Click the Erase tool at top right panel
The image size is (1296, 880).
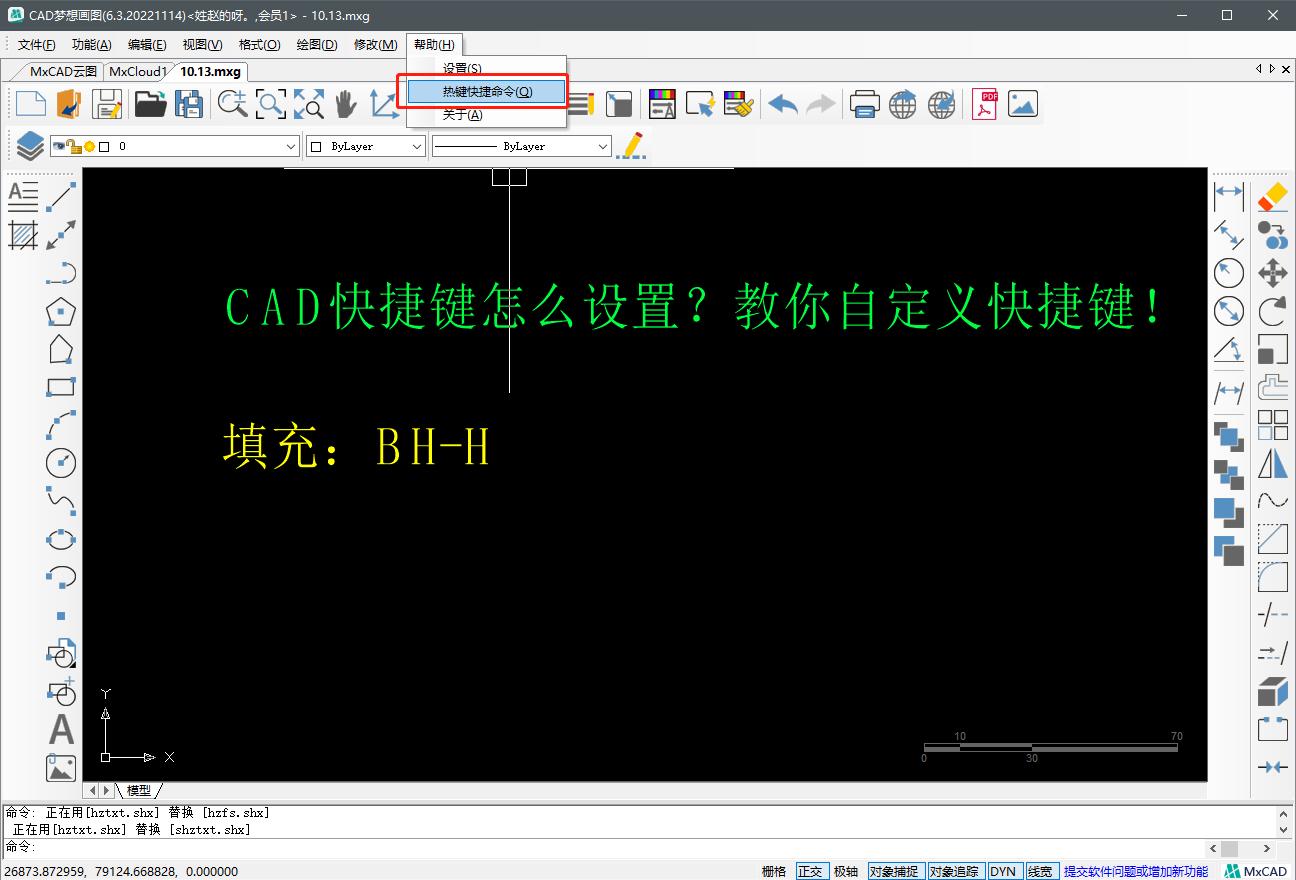click(1272, 197)
